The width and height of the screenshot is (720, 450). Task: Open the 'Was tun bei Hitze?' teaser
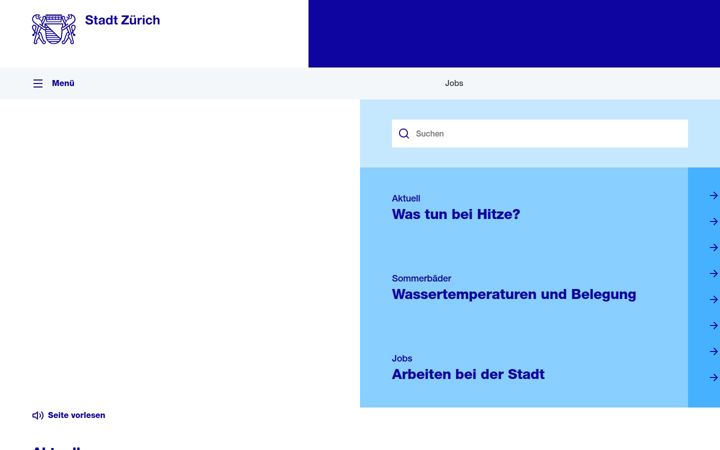456,214
